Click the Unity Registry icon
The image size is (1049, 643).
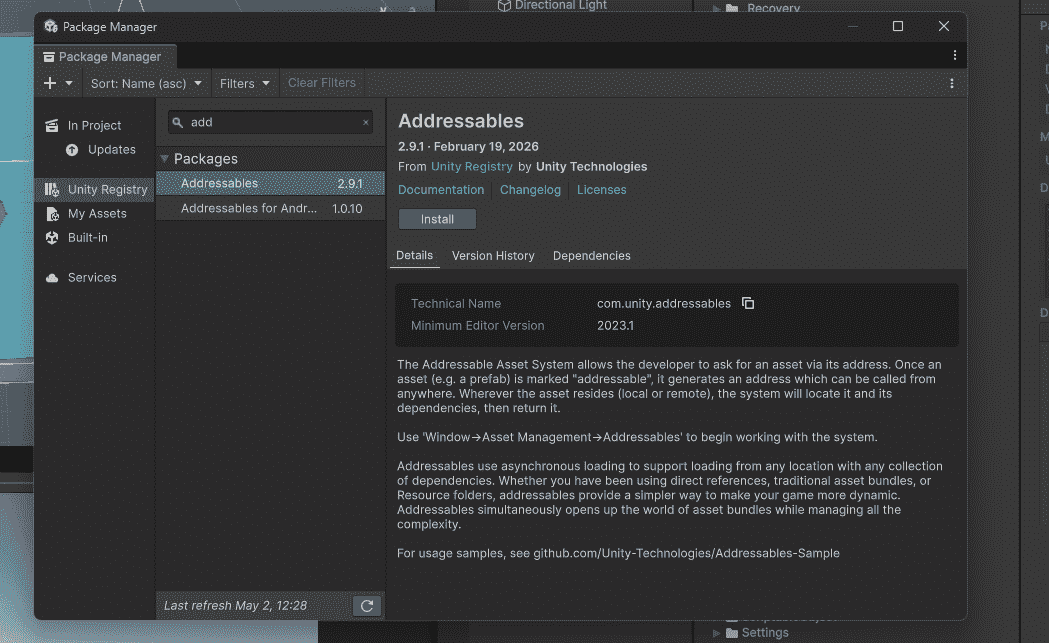pyautogui.click(x=52, y=189)
